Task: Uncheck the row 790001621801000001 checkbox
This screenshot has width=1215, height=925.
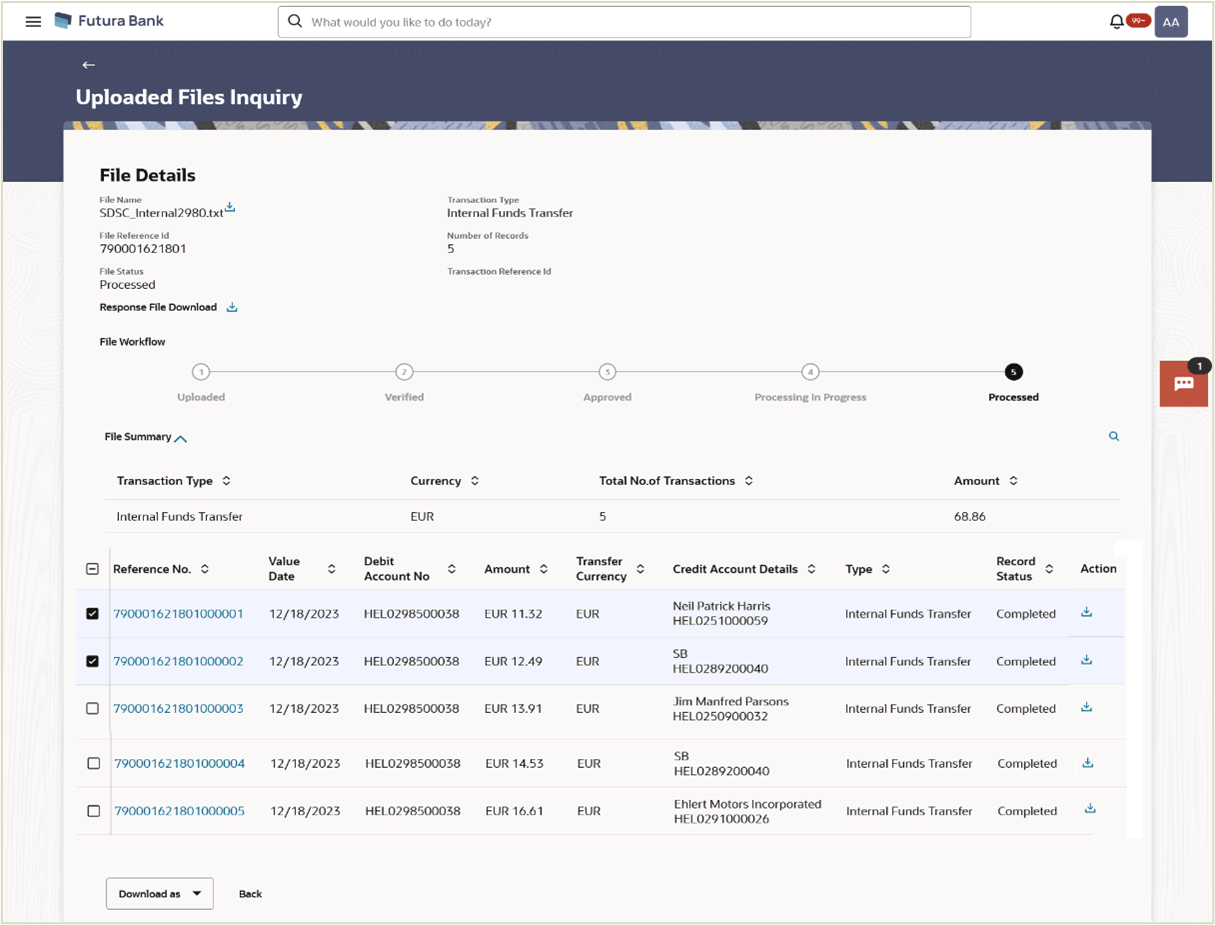Action: (x=92, y=613)
